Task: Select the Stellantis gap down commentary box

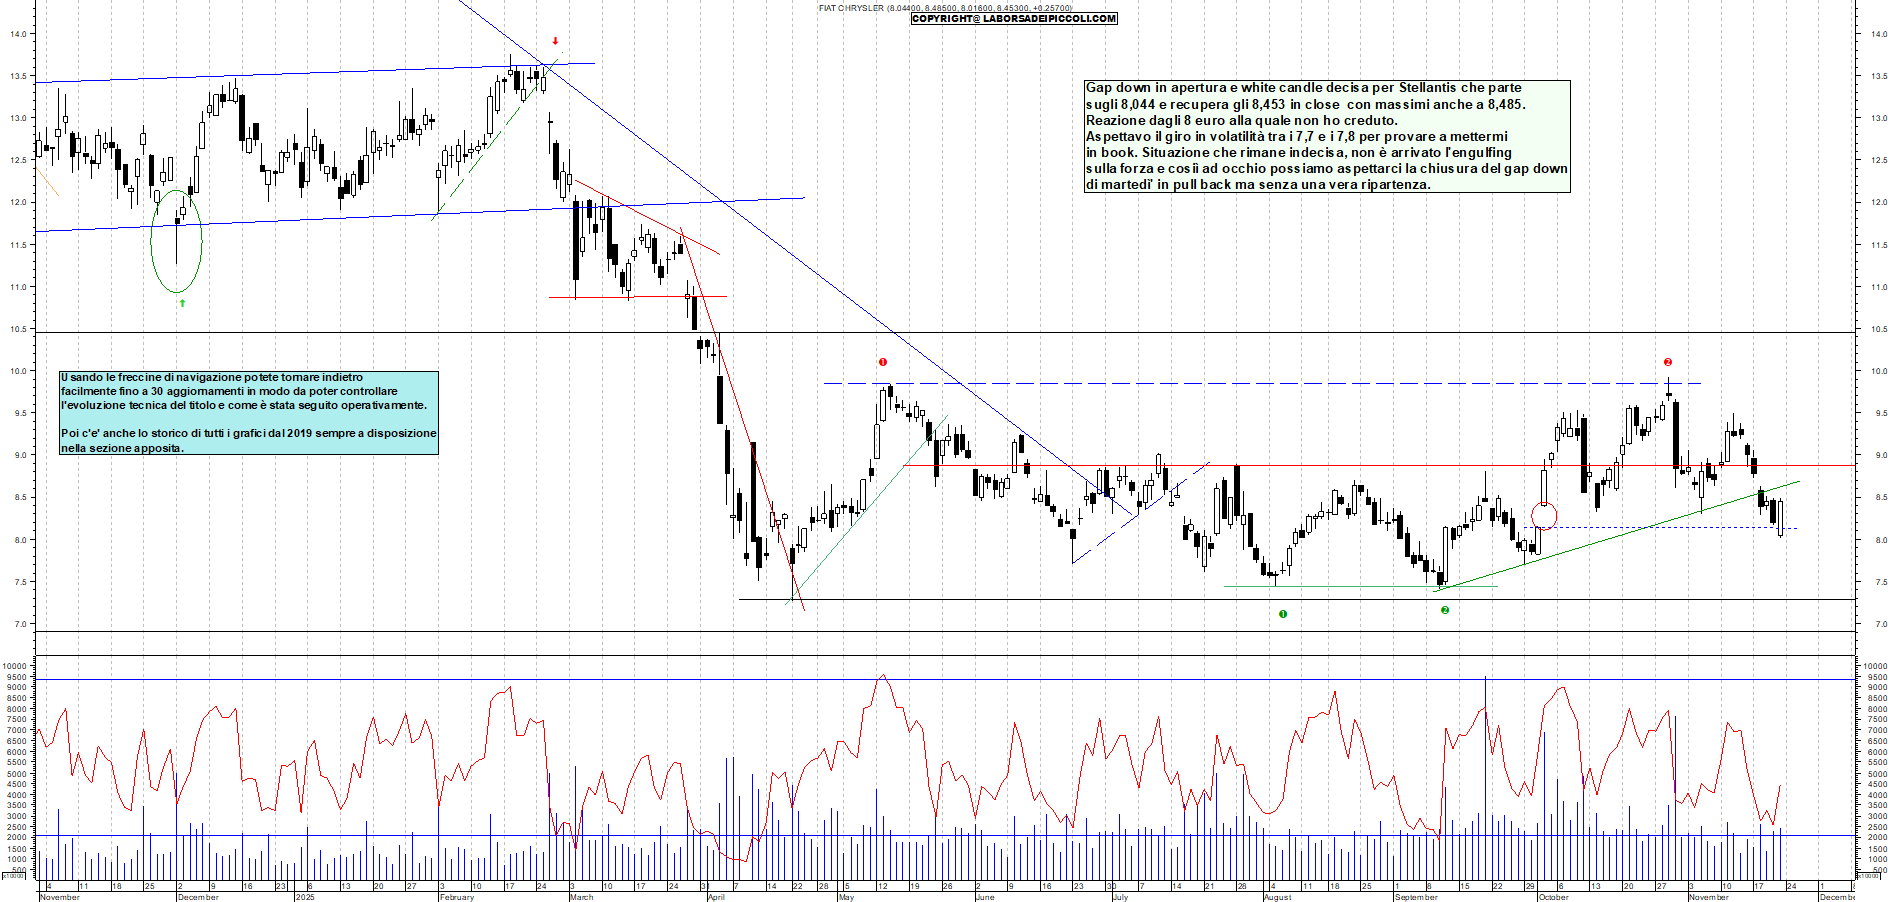Action: click(x=1326, y=136)
